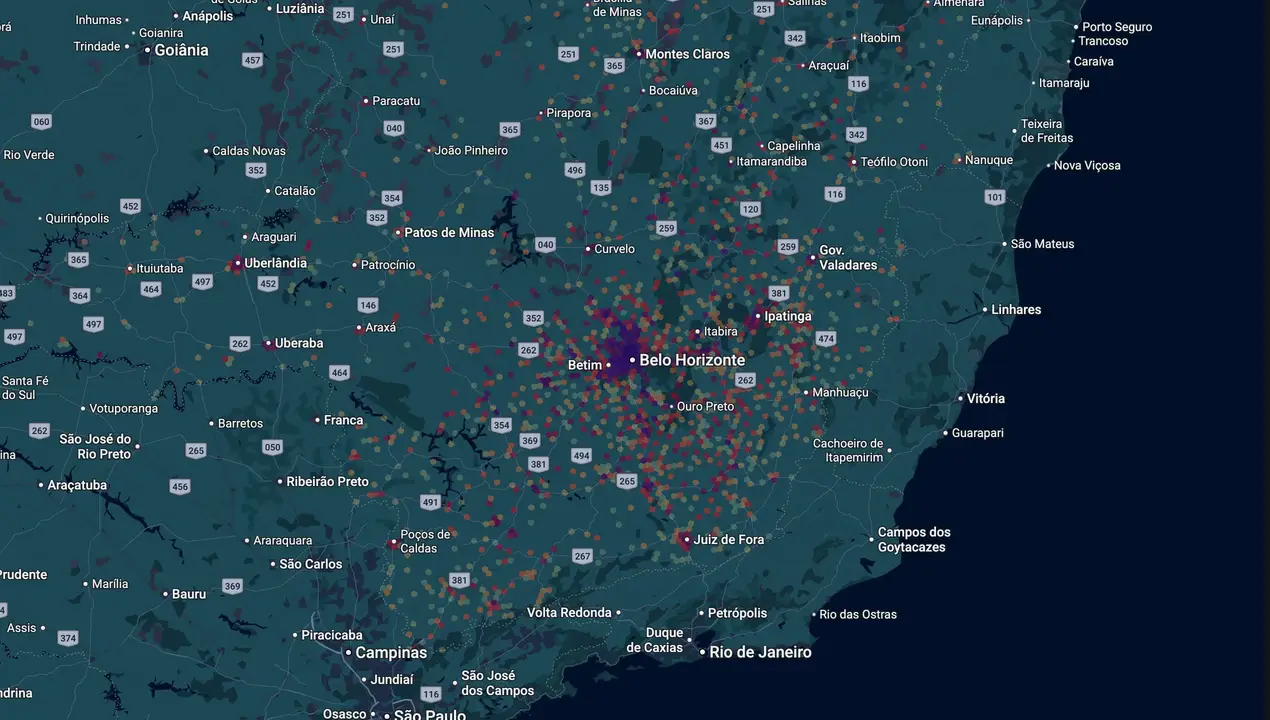
Task: Select Cachoeiro de Itapemirim label
Action: coord(848,450)
